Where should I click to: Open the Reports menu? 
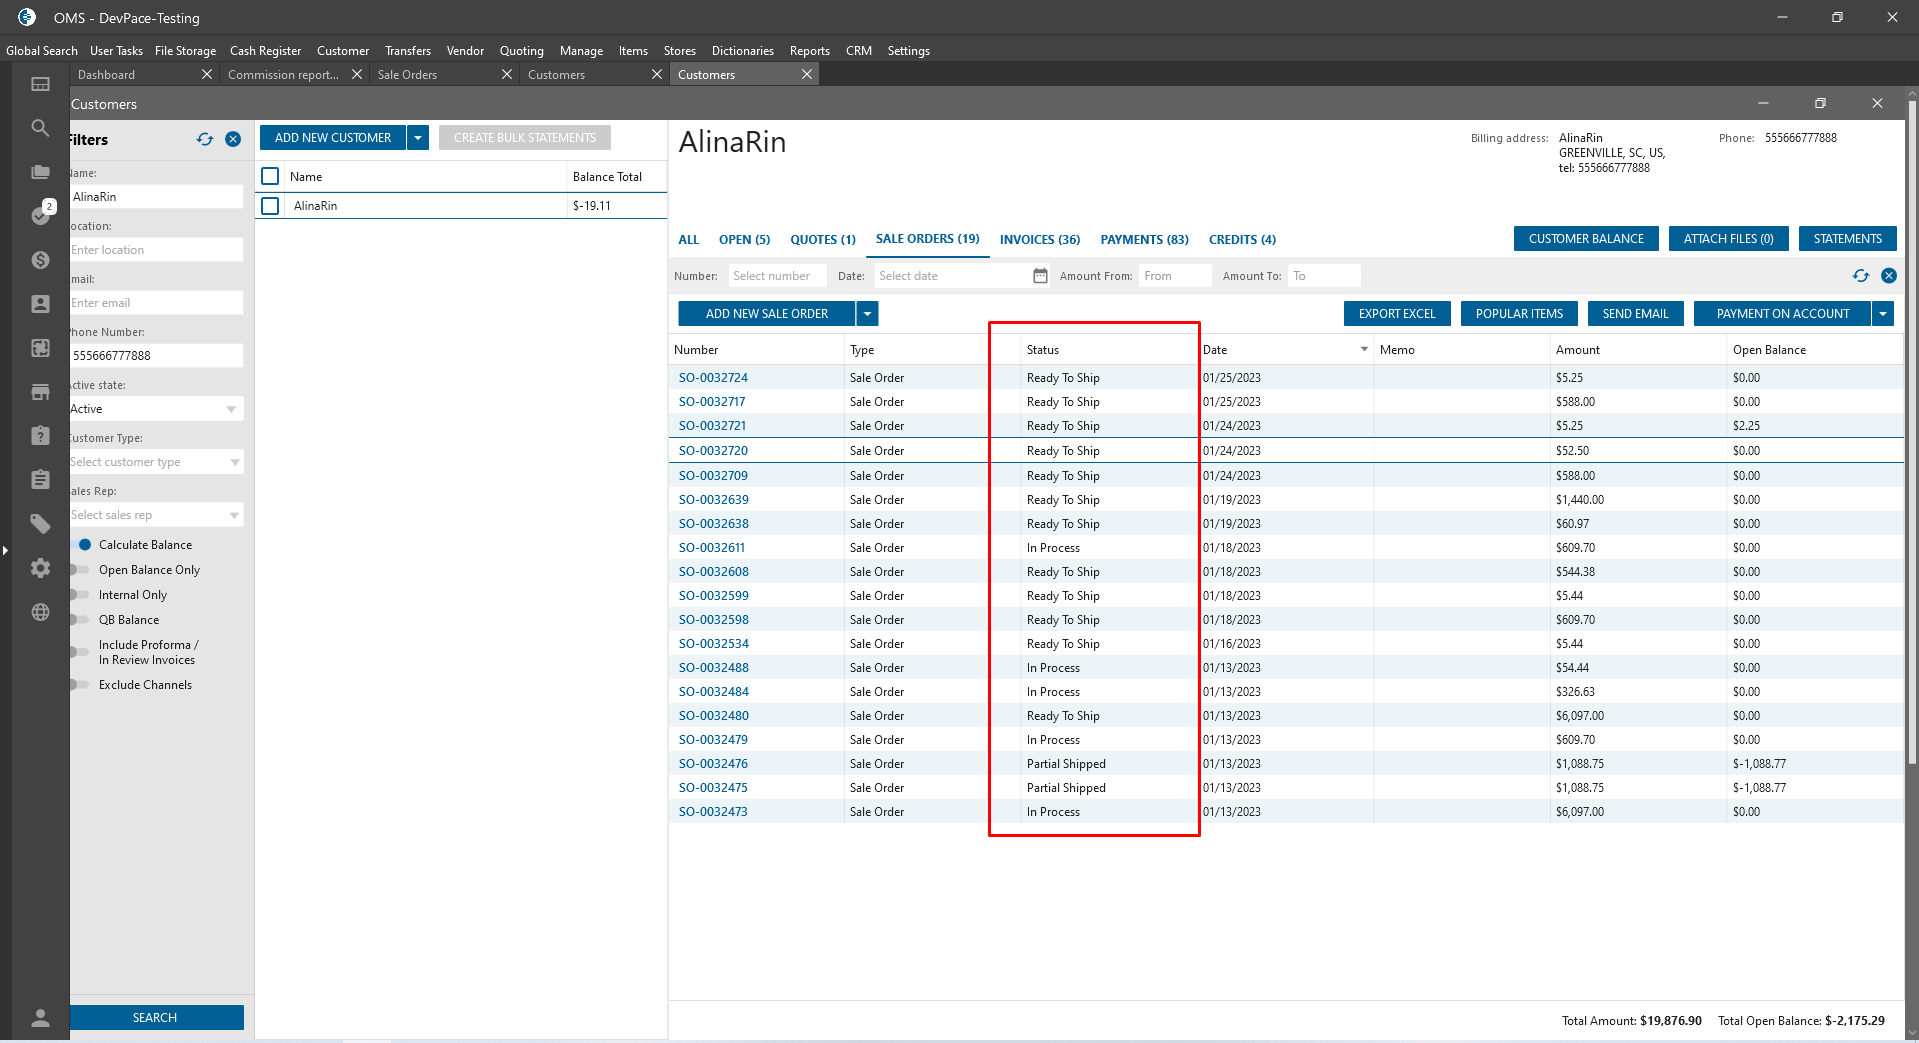coord(809,51)
